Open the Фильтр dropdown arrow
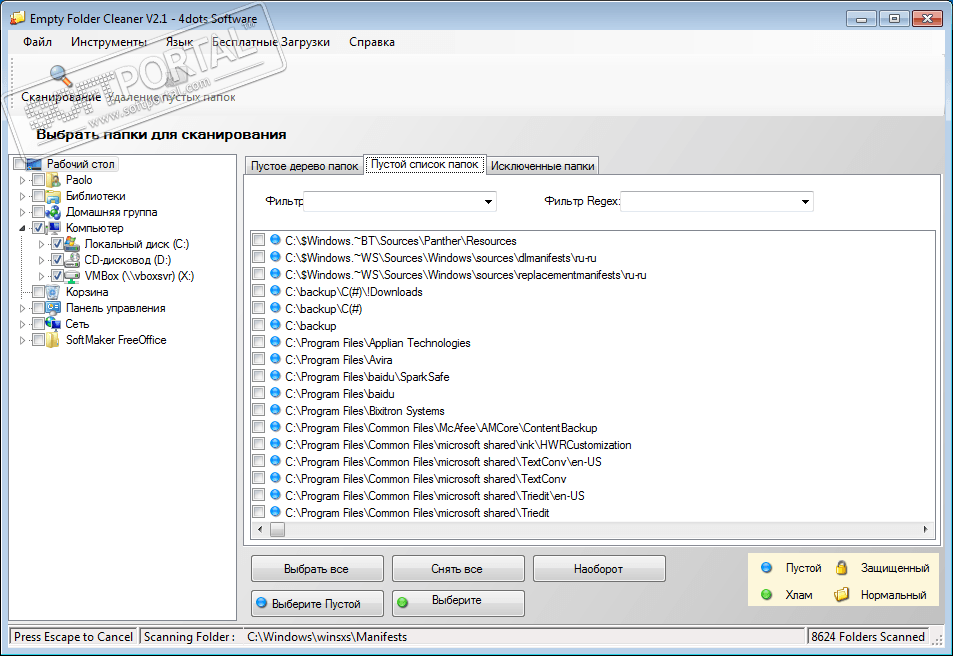 488,201
